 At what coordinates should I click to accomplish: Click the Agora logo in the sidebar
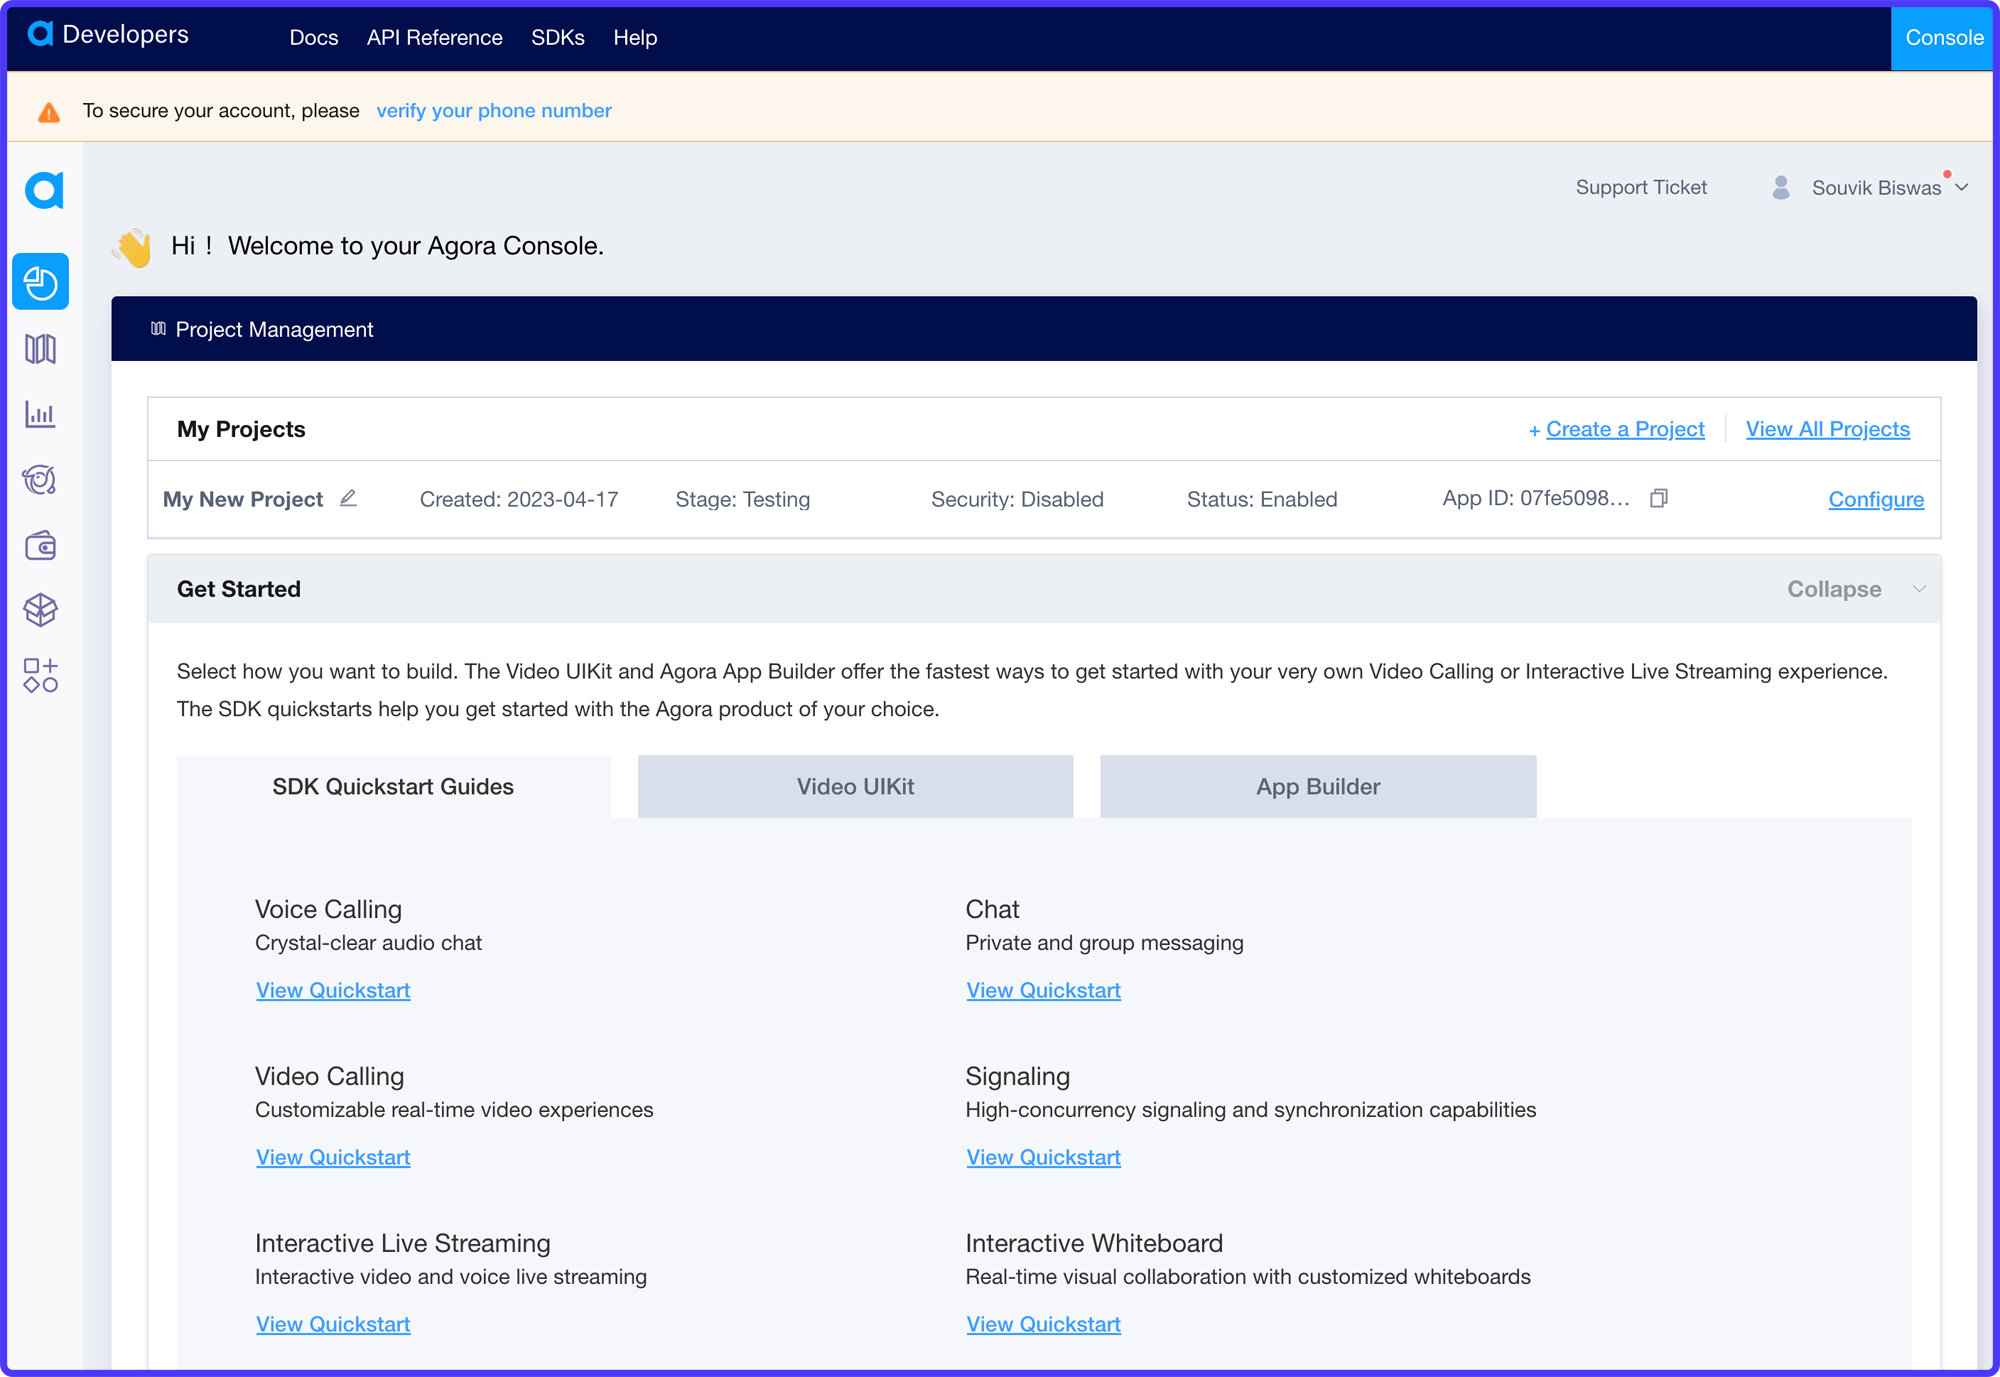click(x=44, y=190)
